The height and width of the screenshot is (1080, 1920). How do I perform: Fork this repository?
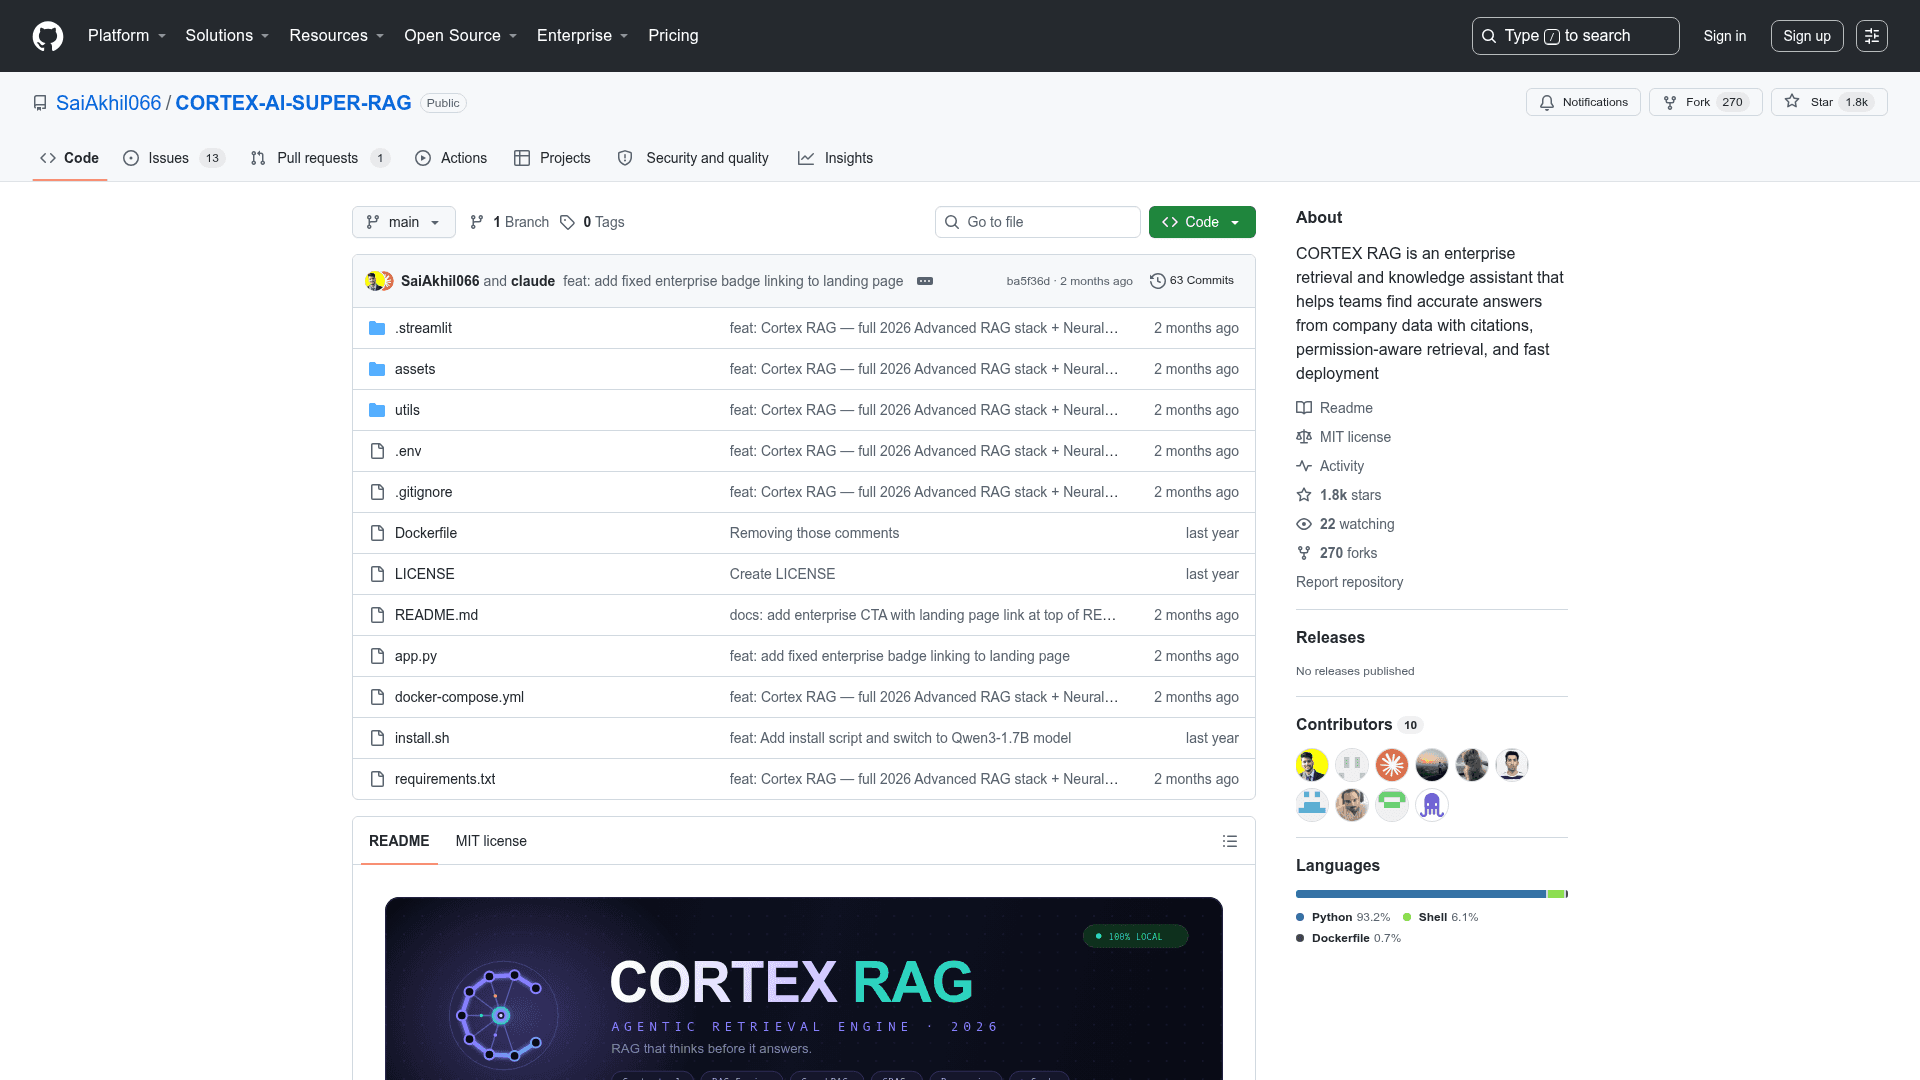(1705, 102)
